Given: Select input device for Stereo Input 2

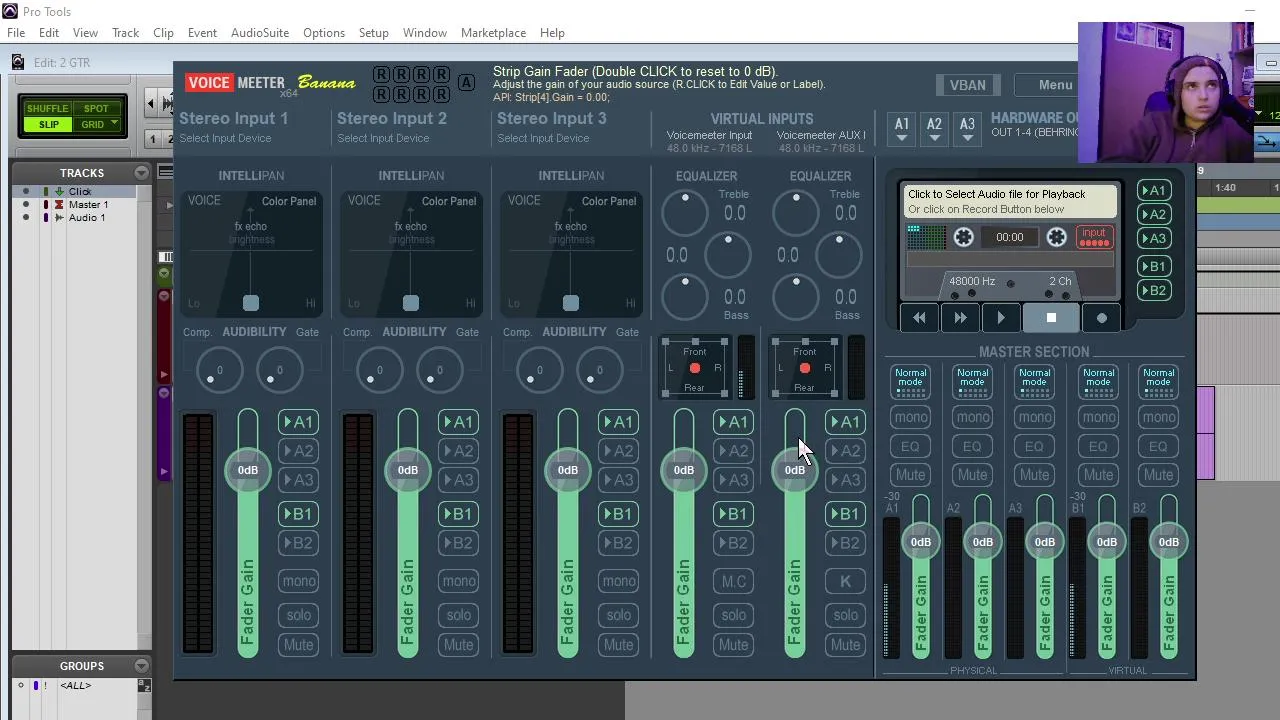Looking at the screenshot, I should 383,138.
